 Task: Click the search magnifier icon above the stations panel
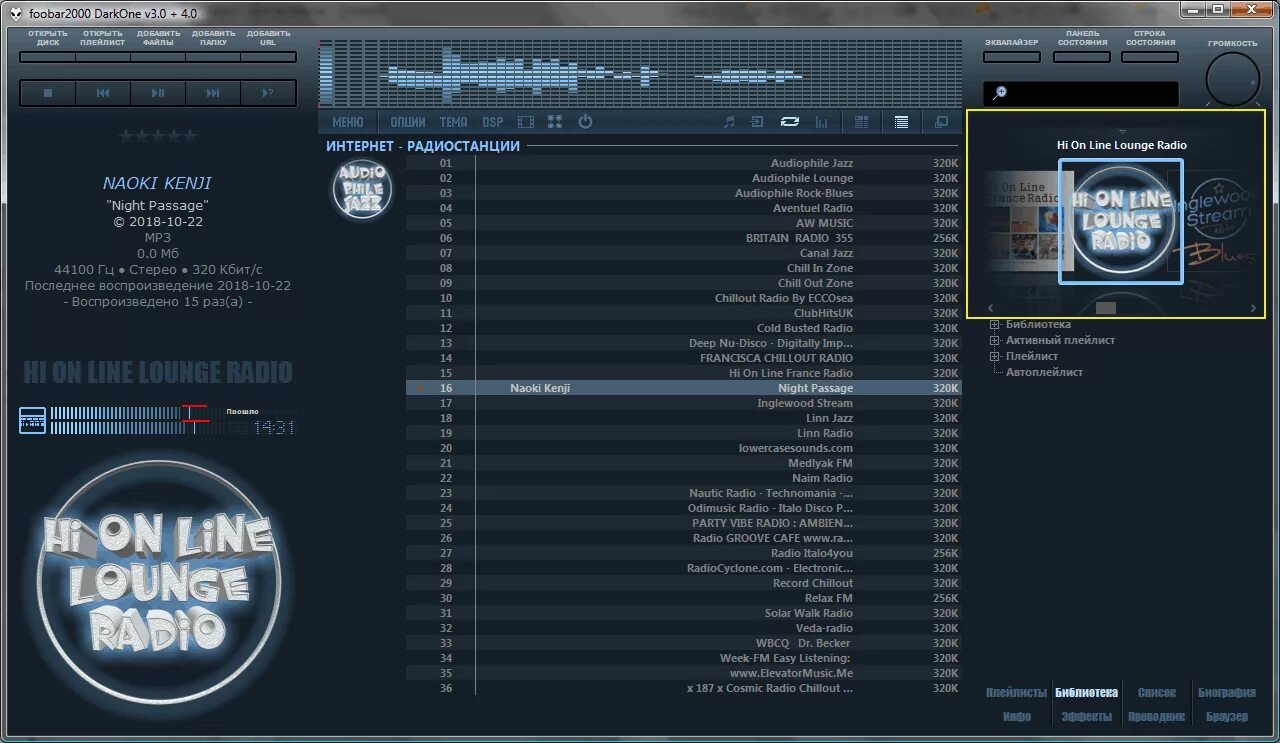tap(1000, 92)
